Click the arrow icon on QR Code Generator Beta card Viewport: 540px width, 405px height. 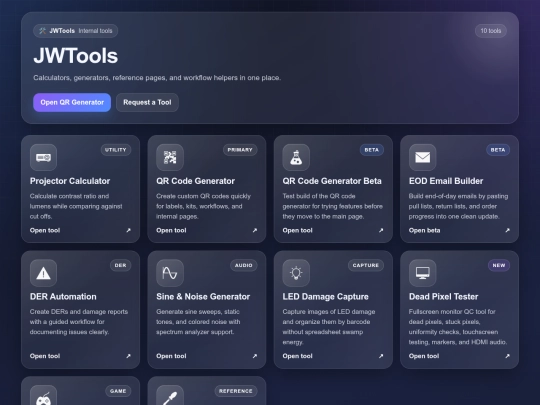(x=381, y=230)
